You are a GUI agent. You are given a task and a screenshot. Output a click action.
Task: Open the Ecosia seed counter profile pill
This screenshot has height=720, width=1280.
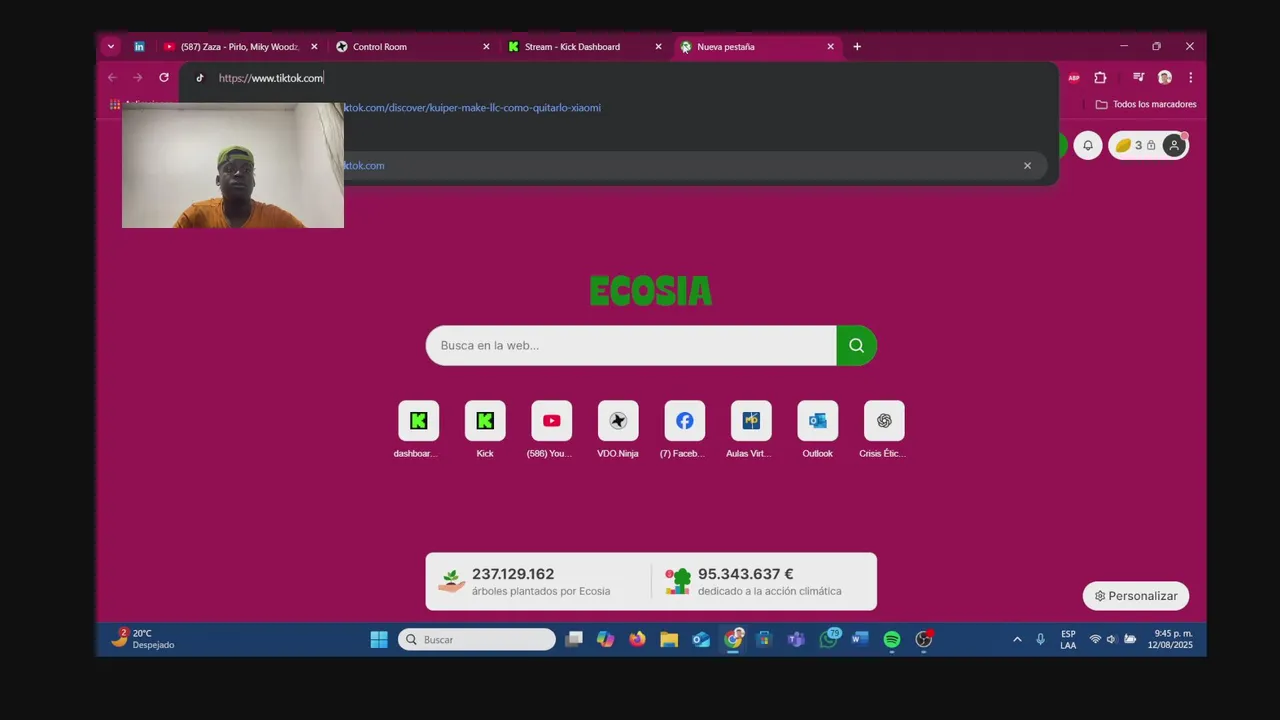coord(1148,146)
